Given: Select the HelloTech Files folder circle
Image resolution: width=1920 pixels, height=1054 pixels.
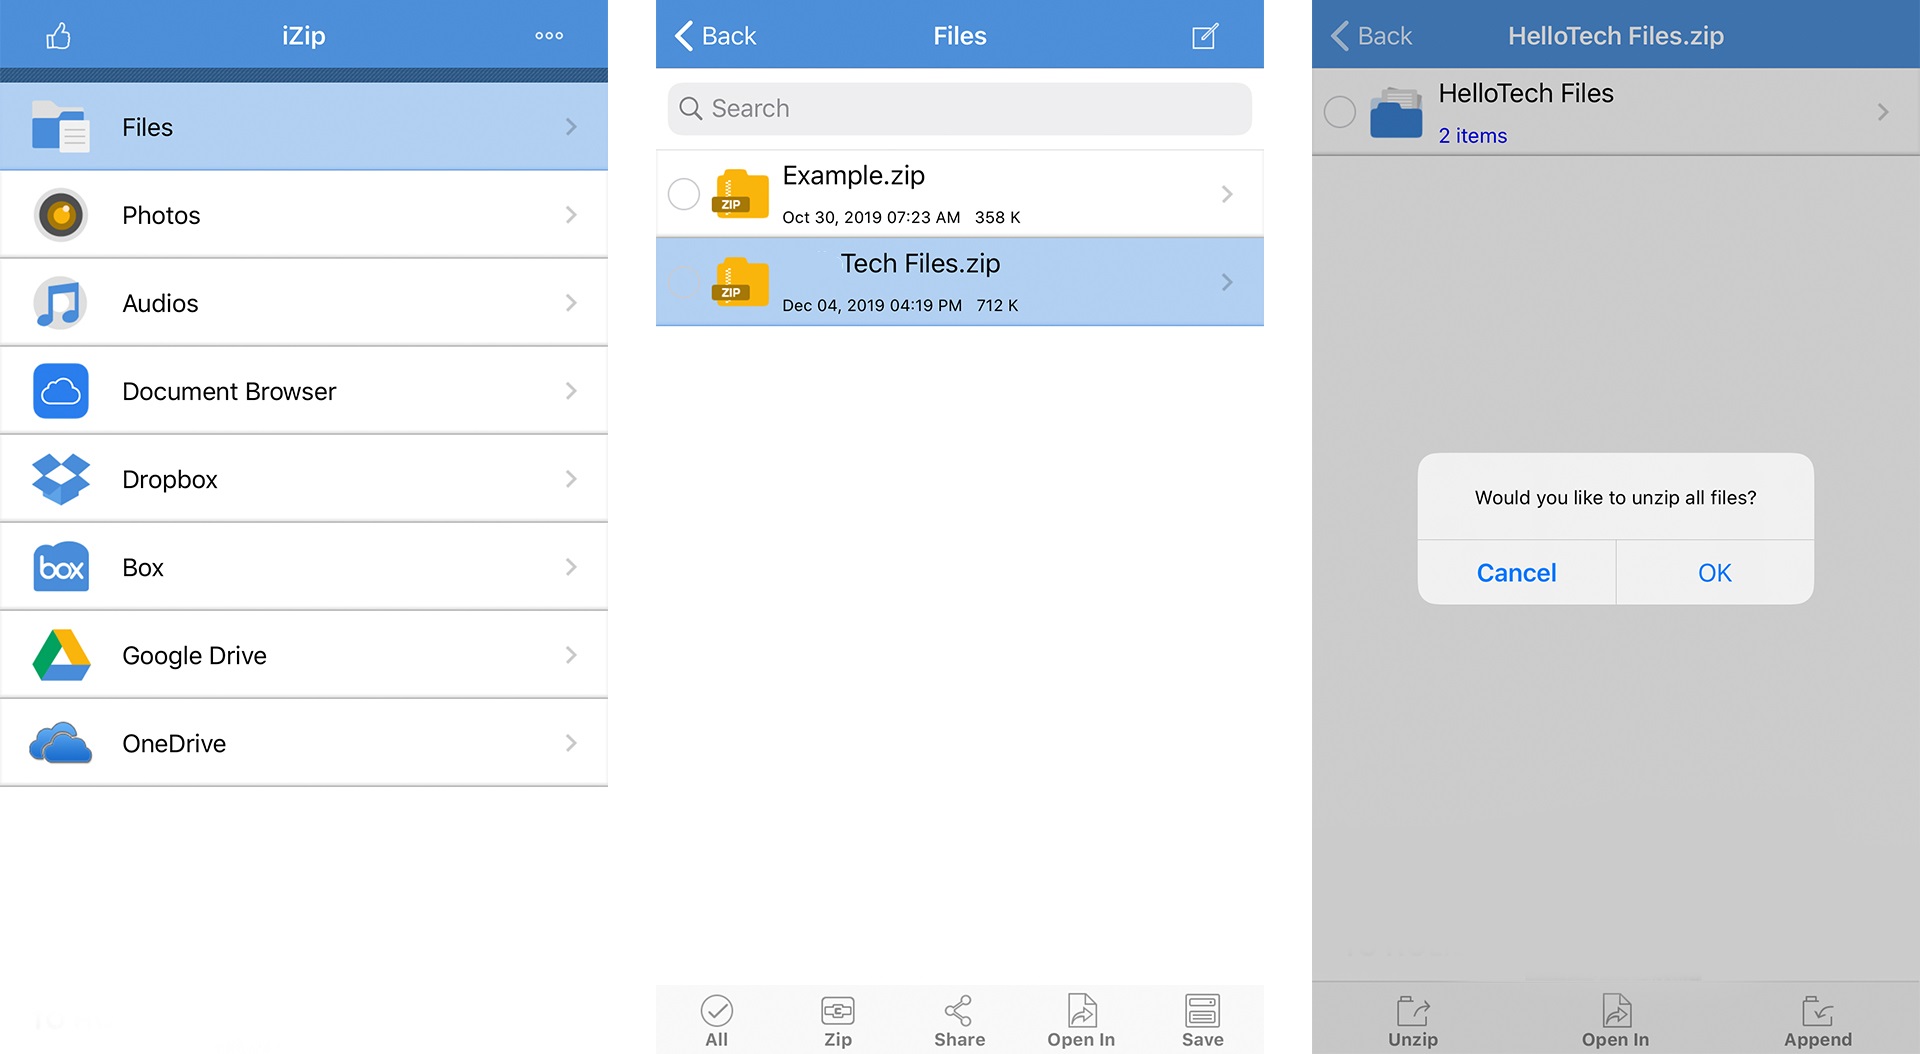Looking at the screenshot, I should pos(1340,112).
